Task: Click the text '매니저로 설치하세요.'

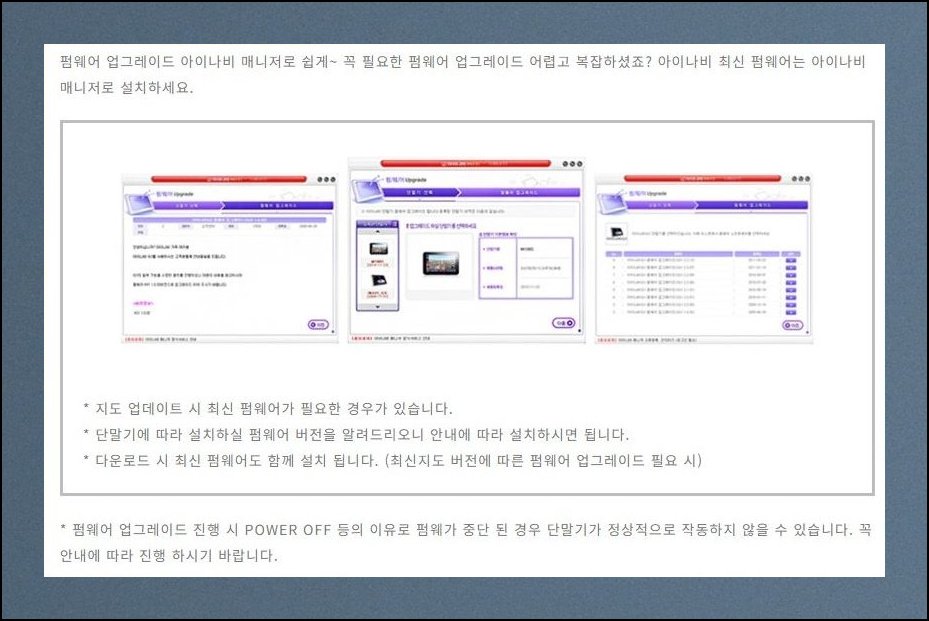Action: 127,88
